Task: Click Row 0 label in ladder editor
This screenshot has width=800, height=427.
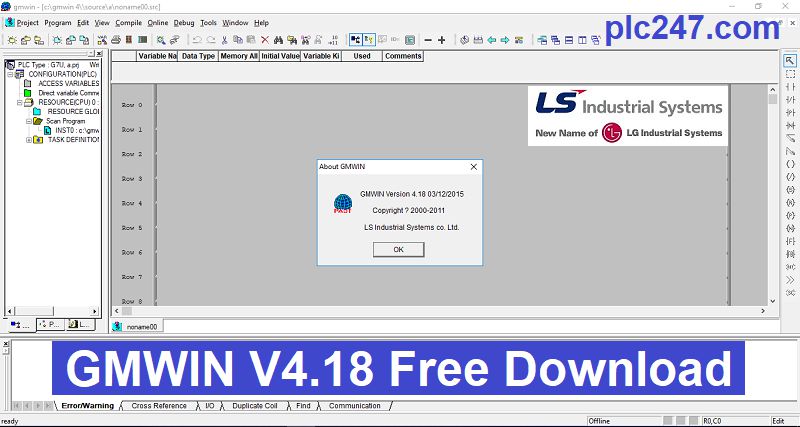Action: pos(132,105)
